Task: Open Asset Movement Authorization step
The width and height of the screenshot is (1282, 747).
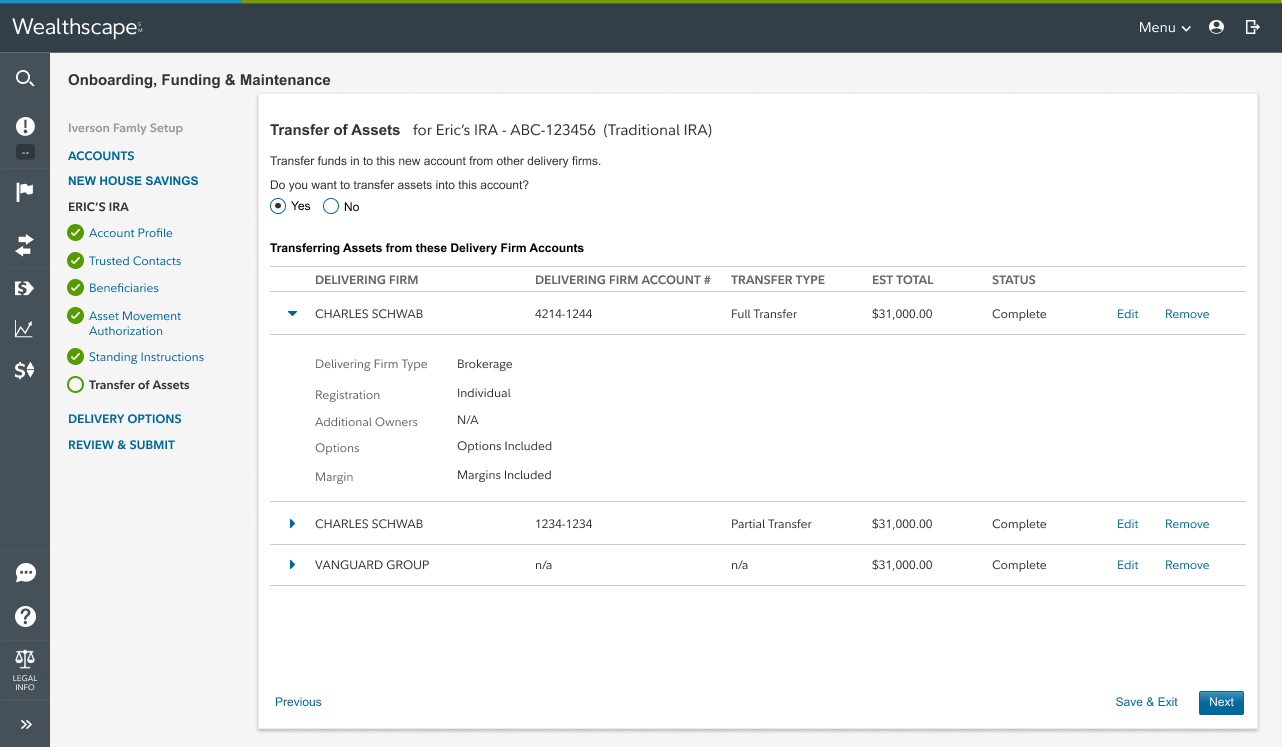Action: click(135, 323)
